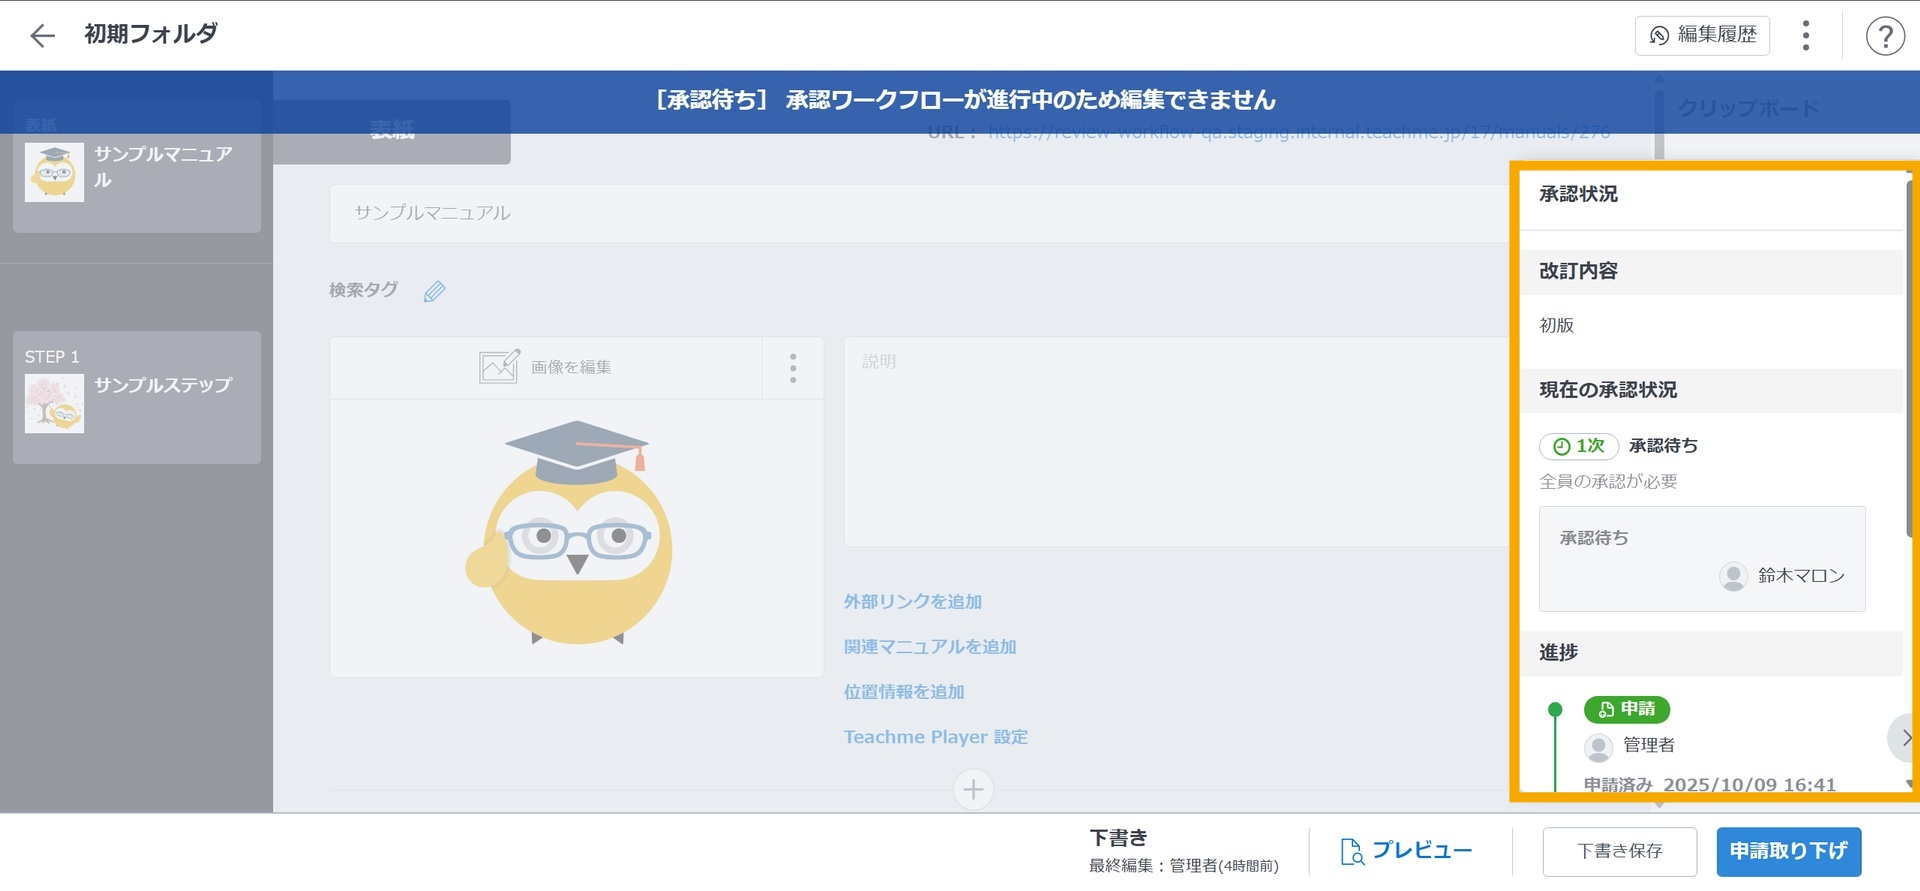The height and width of the screenshot is (891, 1920).
Task: Click 位置情報を追加 link
Action: (903, 692)
